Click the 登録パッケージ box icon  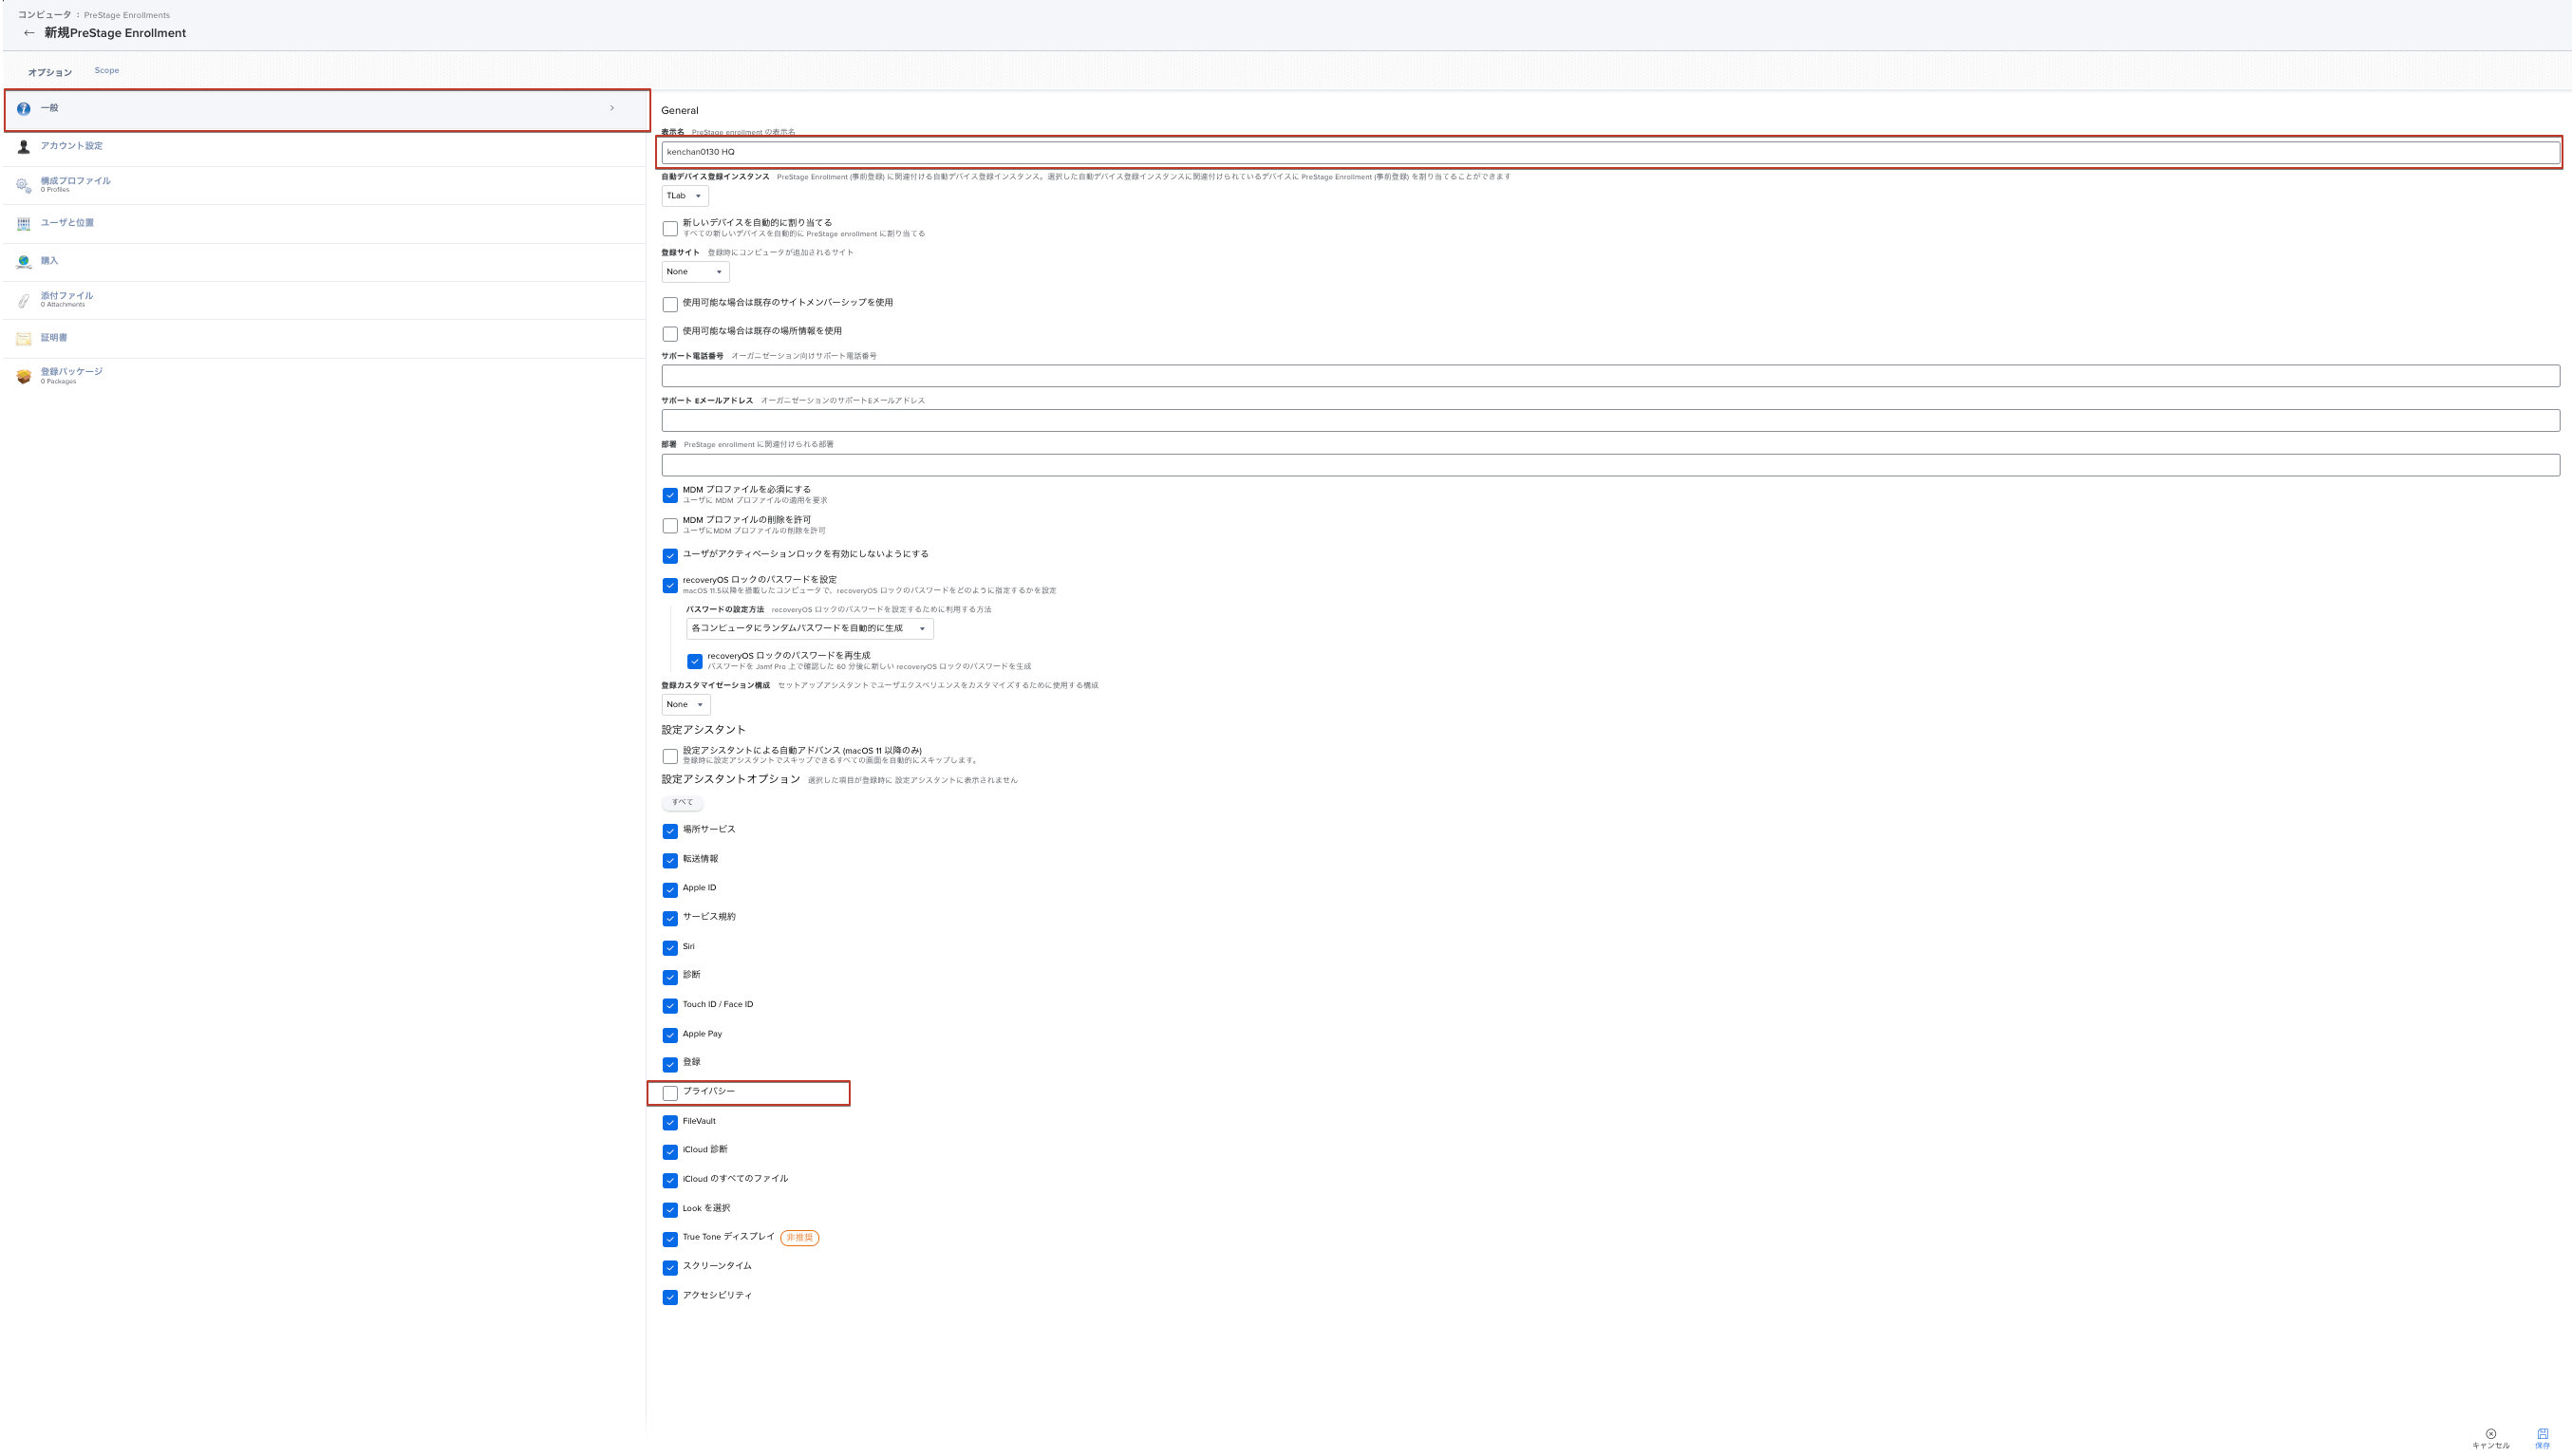[23, 377]
